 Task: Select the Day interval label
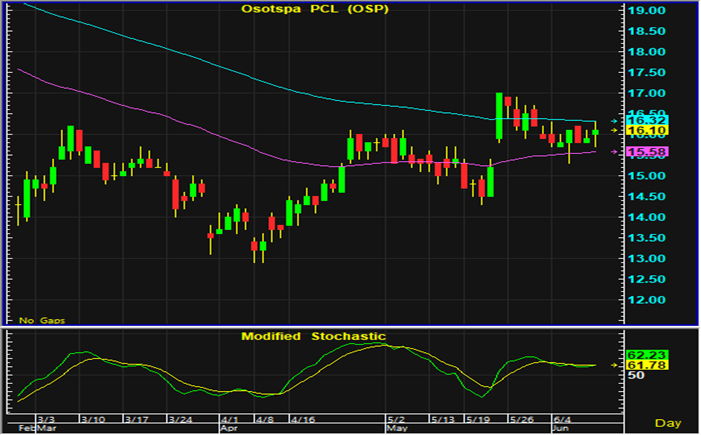click(x=668, y=423)
